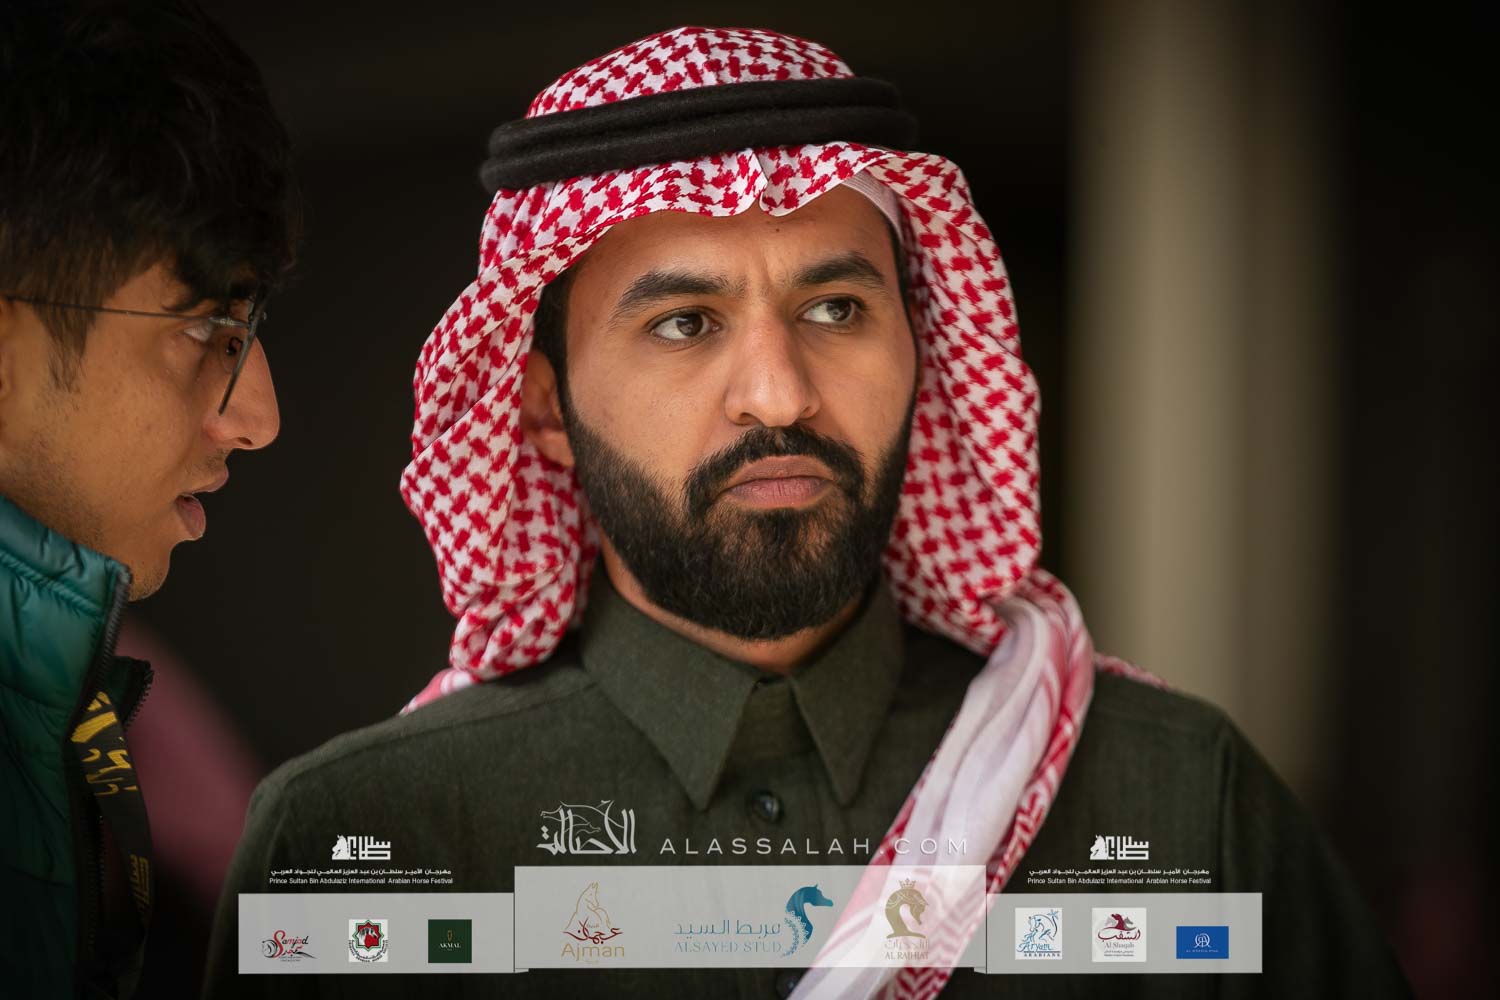1500x1000 pixels.
Task: Click the Samjad sponsor logo
Action: click(x=283, y=941)
